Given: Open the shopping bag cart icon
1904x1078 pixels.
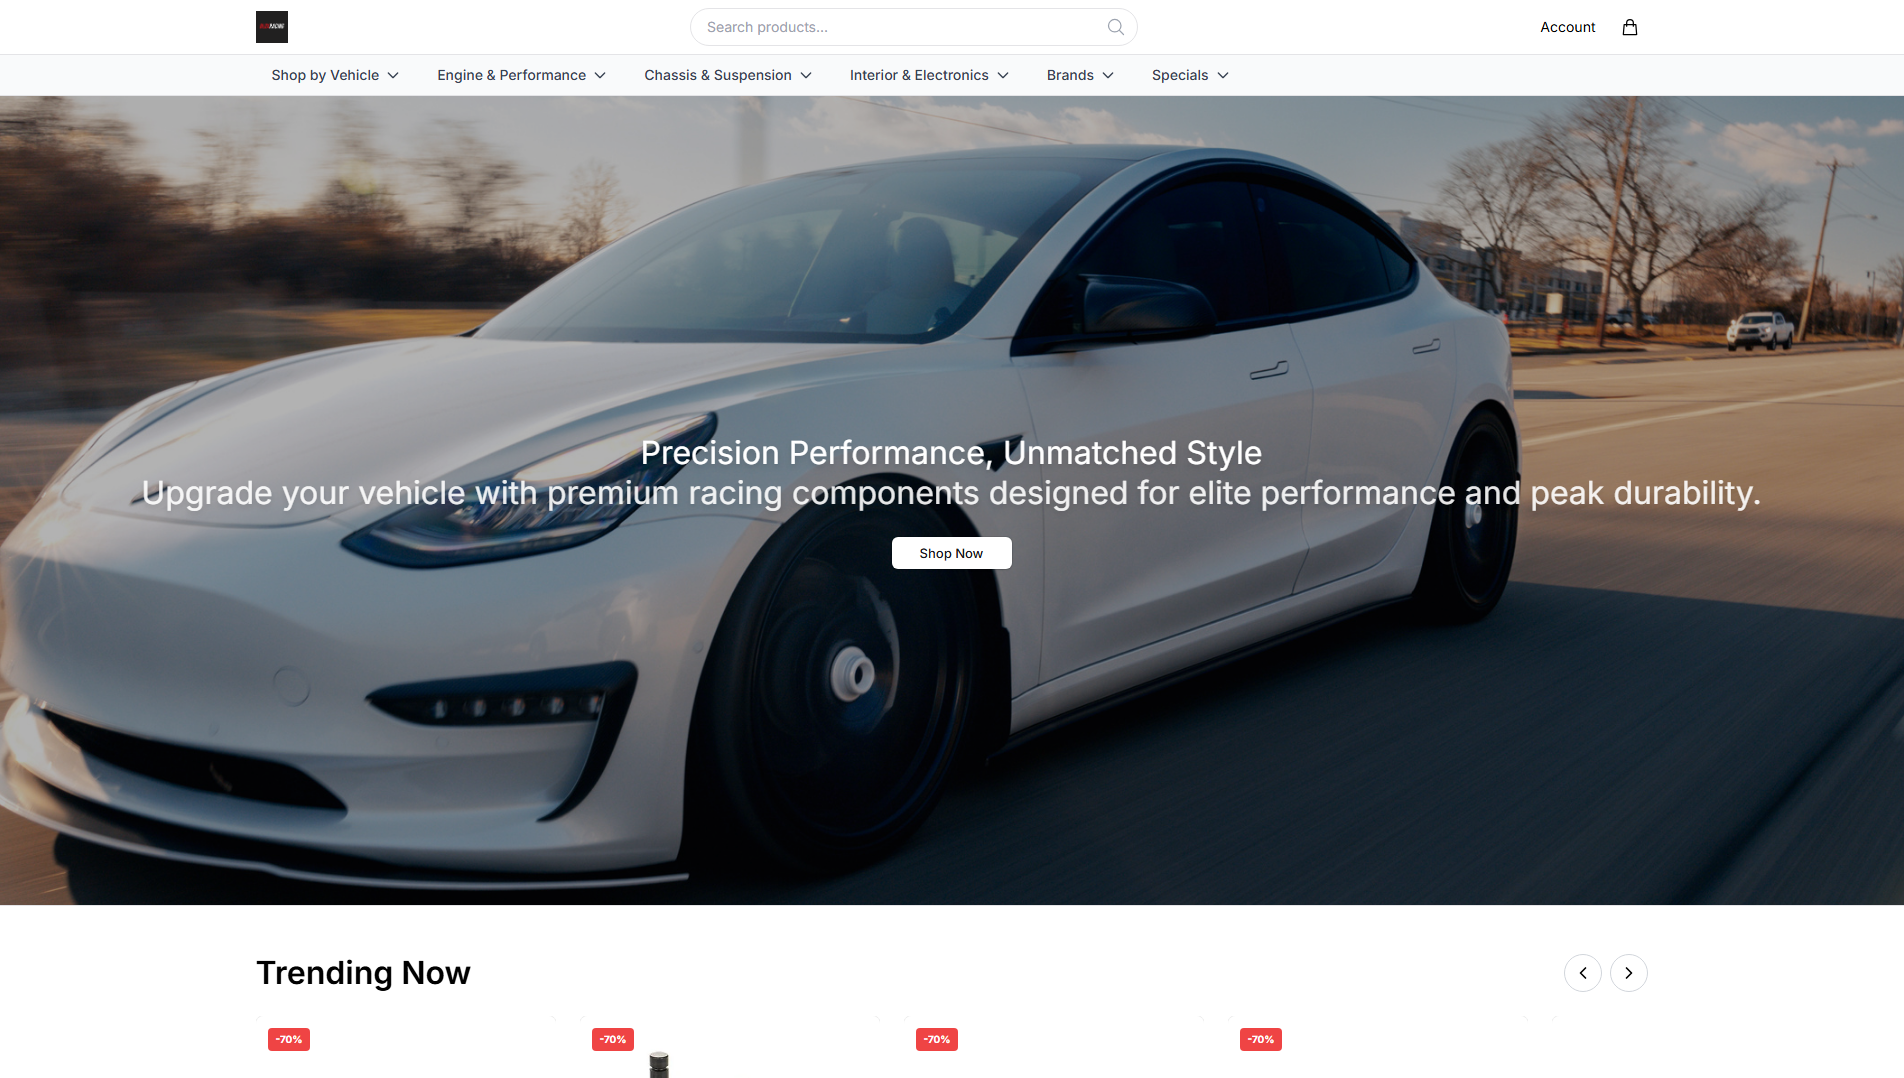Looking at the screenshot, I should pyautogui.click(x=1629, y=27).
